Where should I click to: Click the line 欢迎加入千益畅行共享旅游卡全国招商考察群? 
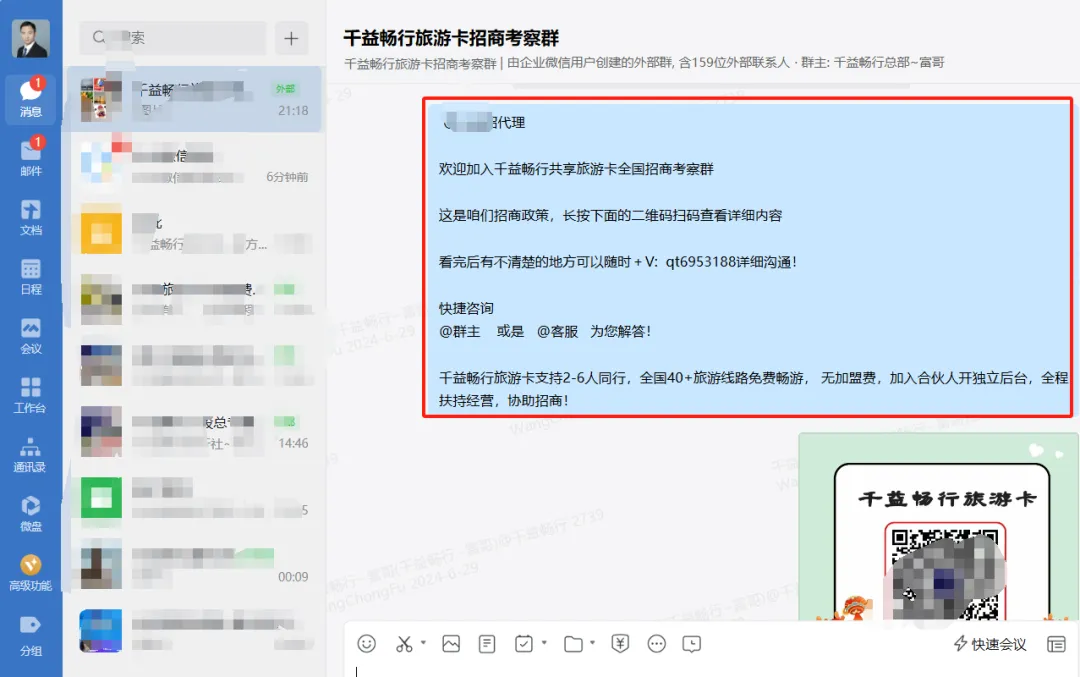pyautogui.click(x=576, y=169)
